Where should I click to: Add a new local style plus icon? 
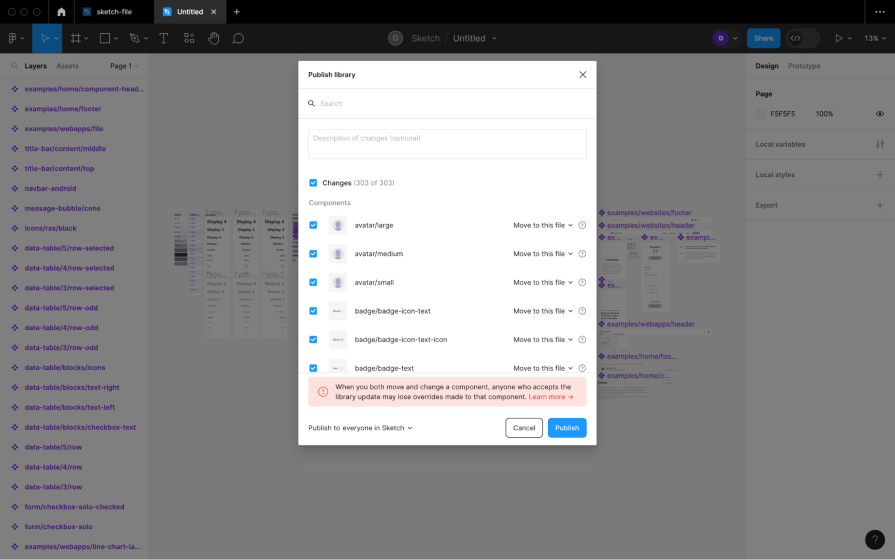[x=879, y=175]
